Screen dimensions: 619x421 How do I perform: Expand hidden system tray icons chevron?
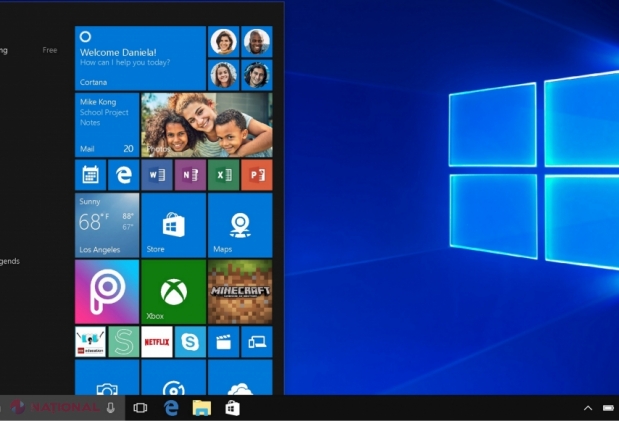(x=588, y=408)
